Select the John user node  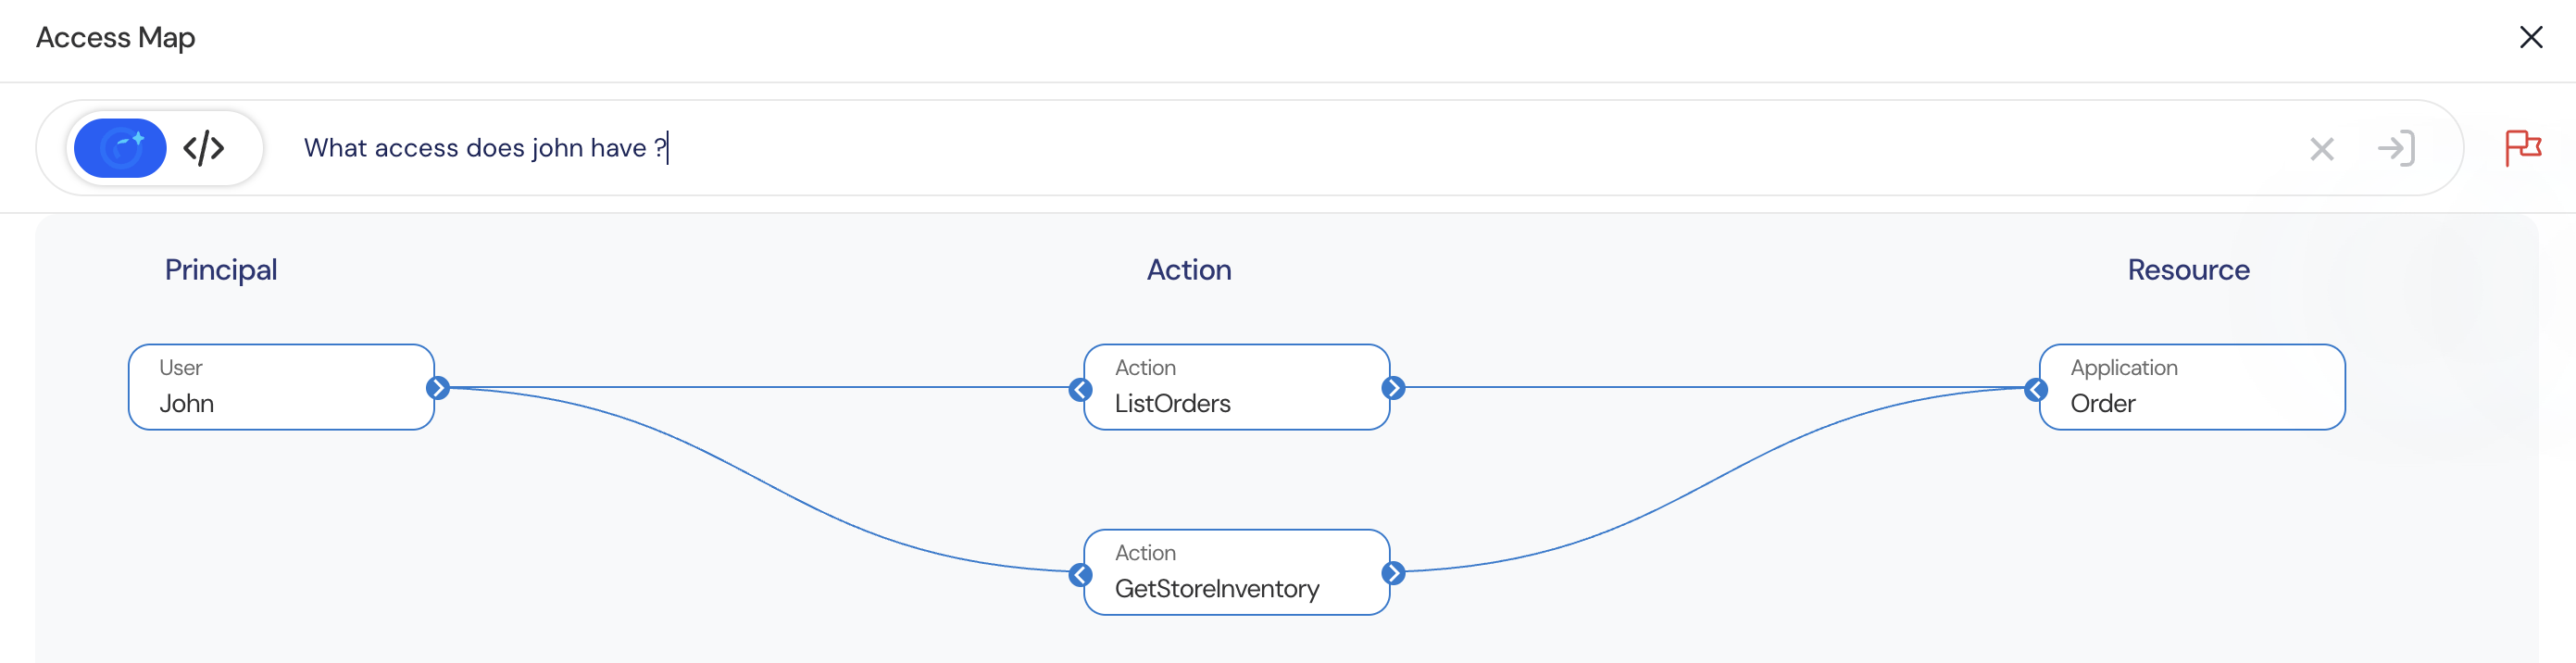tap(281, 387)
